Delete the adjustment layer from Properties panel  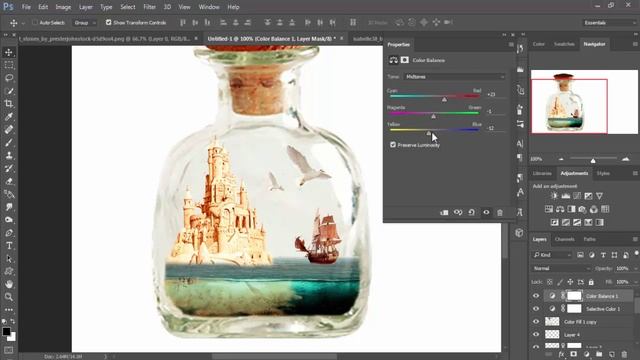[500, 212]
